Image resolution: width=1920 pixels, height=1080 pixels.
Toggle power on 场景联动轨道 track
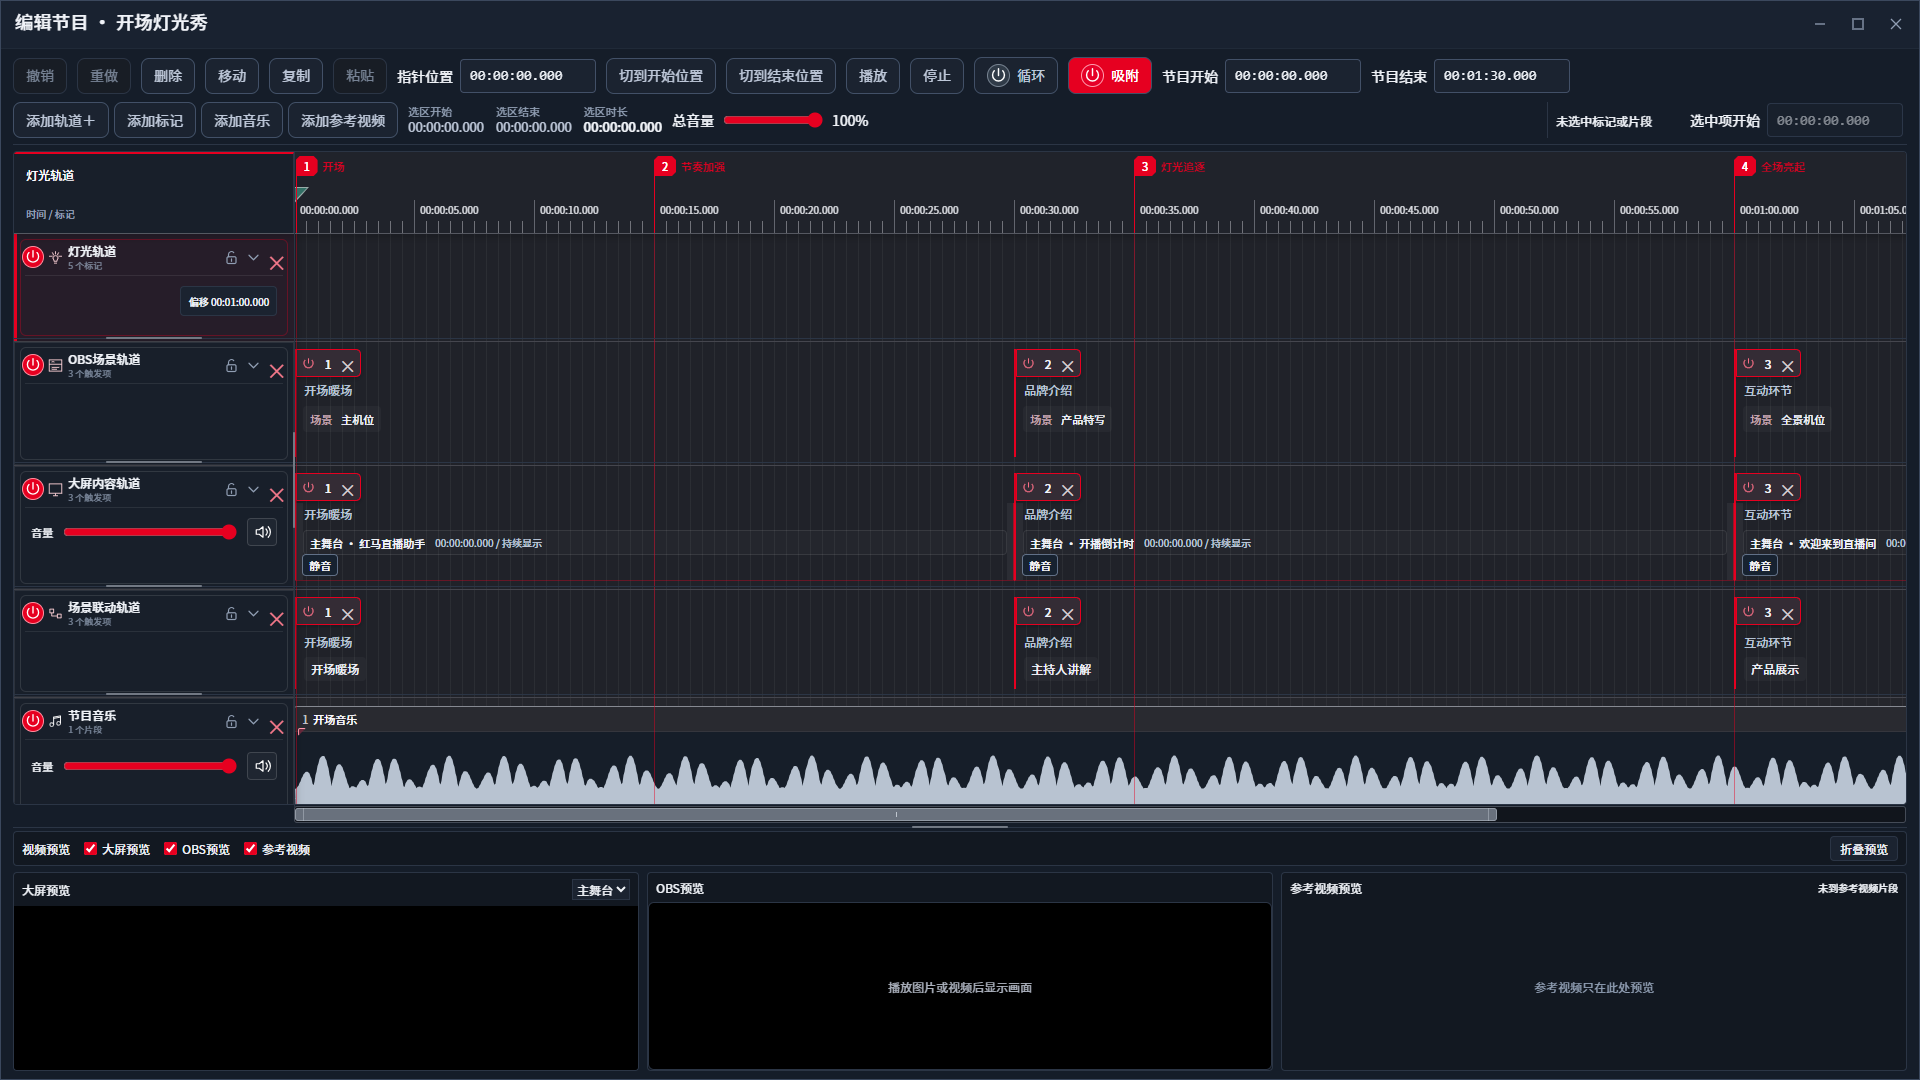[33, 613]
